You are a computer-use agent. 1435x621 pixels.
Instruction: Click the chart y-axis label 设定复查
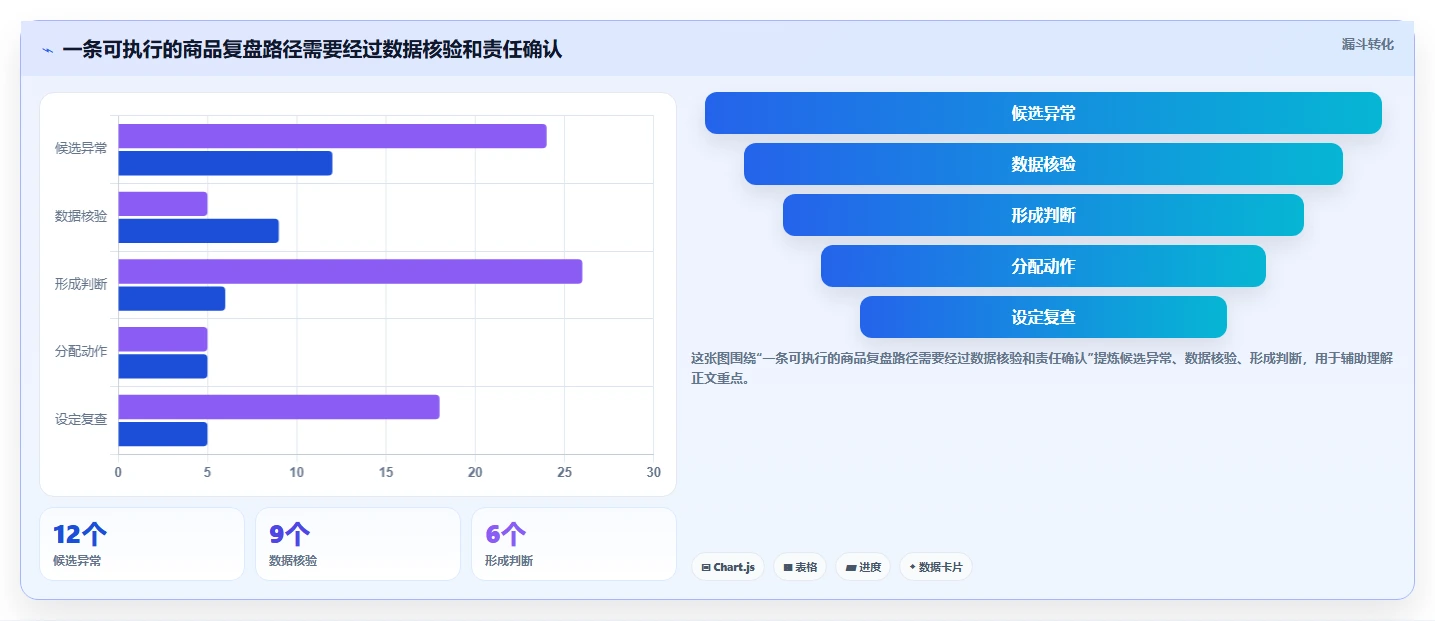[81, 420]
